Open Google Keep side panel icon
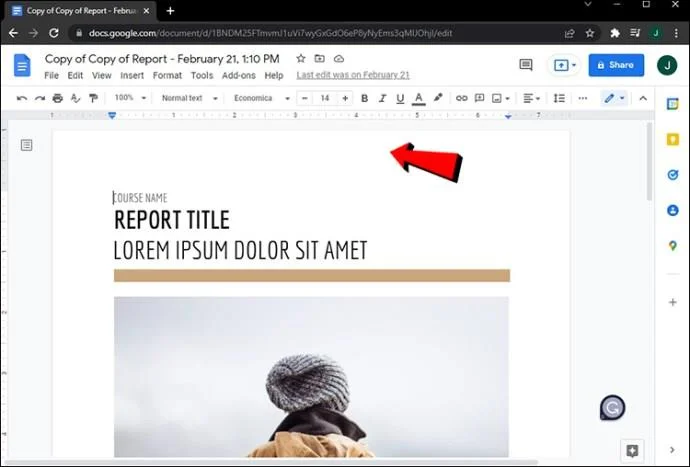This screenshot has width=690, height=467. (672, 140)
